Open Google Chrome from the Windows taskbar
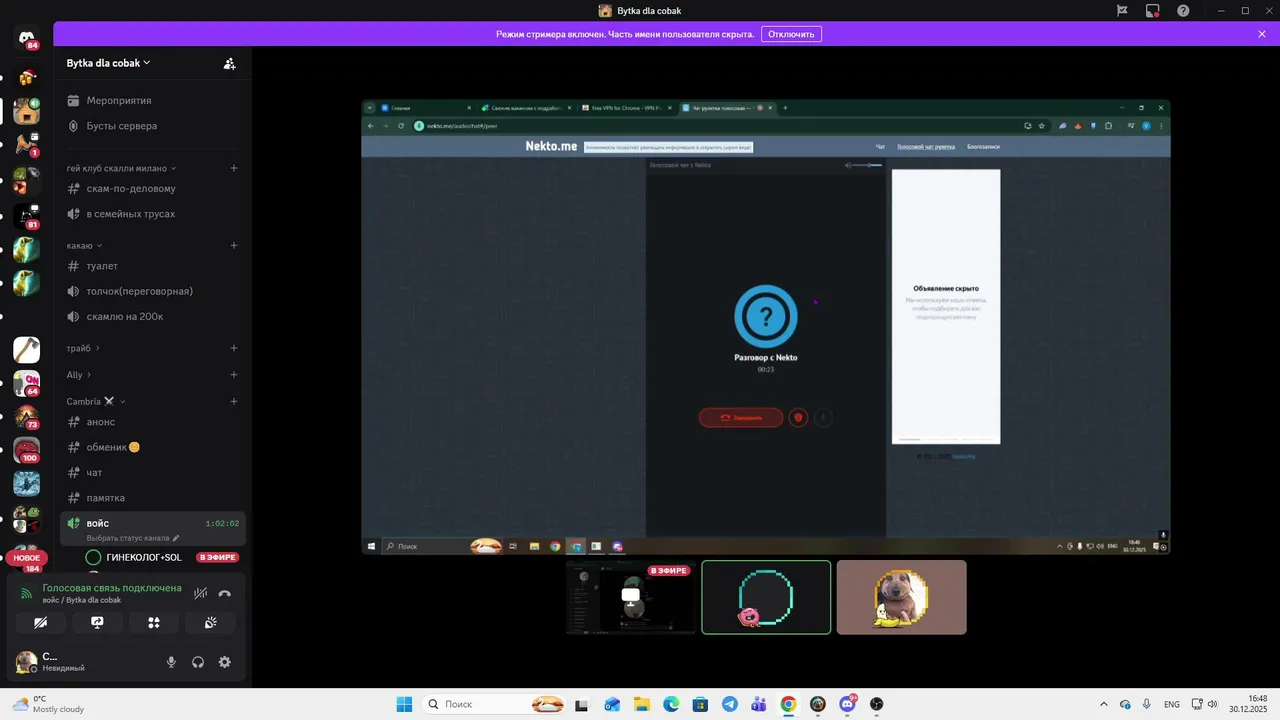The height and width of the screenshot is (720, 1280). pyautogui.click(x=788, y=704)
